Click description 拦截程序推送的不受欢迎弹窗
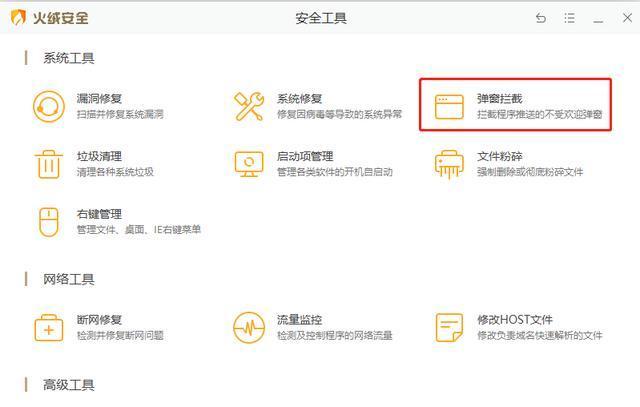This screenshot has height=407, width=640. click(540, 114)
